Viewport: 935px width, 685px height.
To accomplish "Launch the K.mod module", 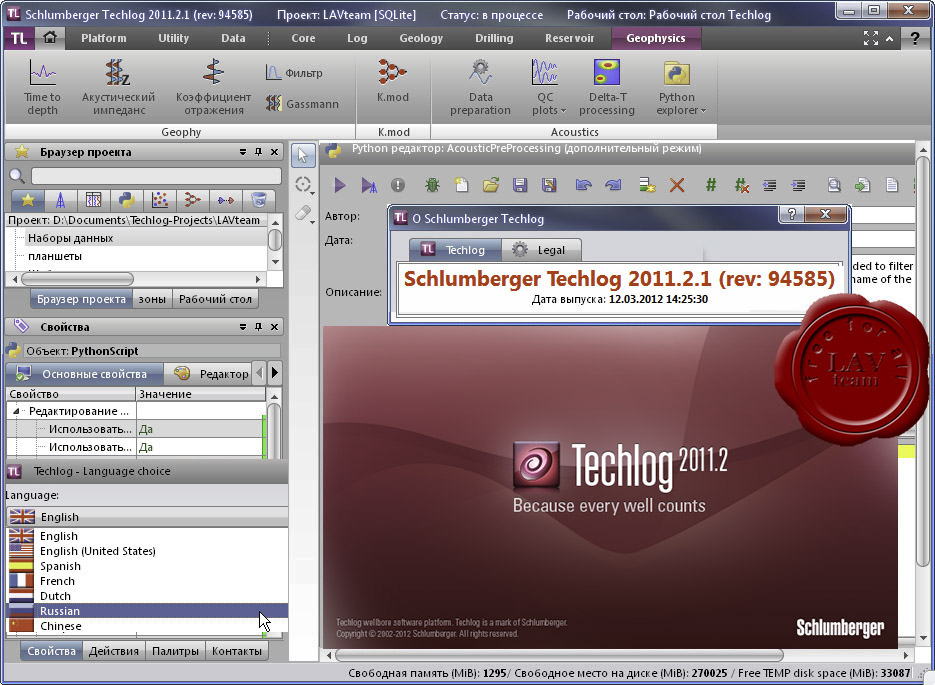I will 393,82.
